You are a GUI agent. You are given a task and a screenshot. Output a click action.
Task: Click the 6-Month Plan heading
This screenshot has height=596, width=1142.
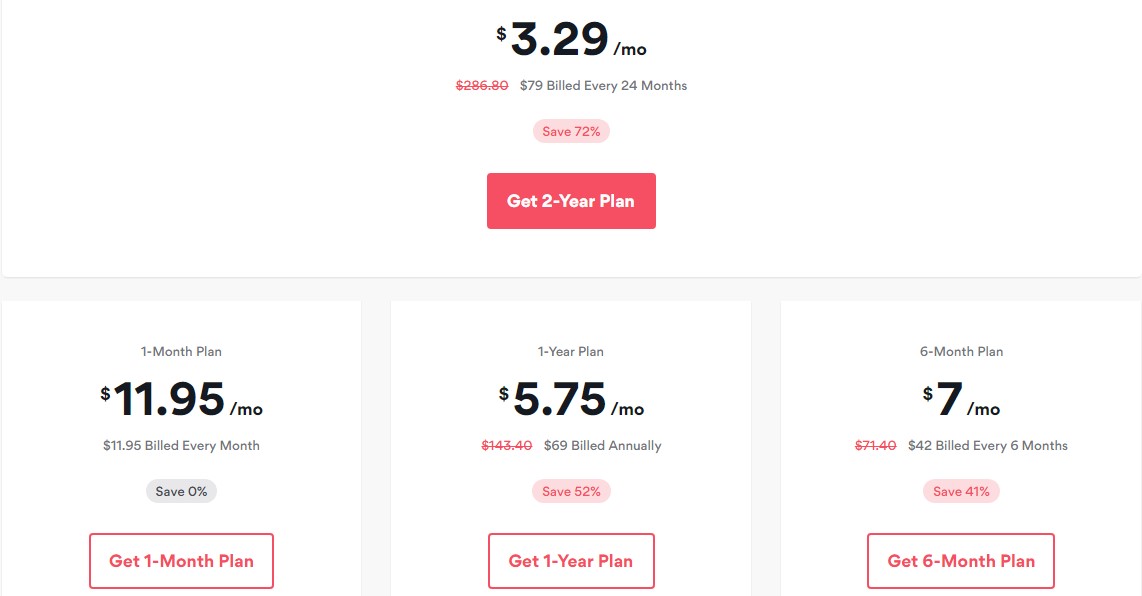coord(961,351)
